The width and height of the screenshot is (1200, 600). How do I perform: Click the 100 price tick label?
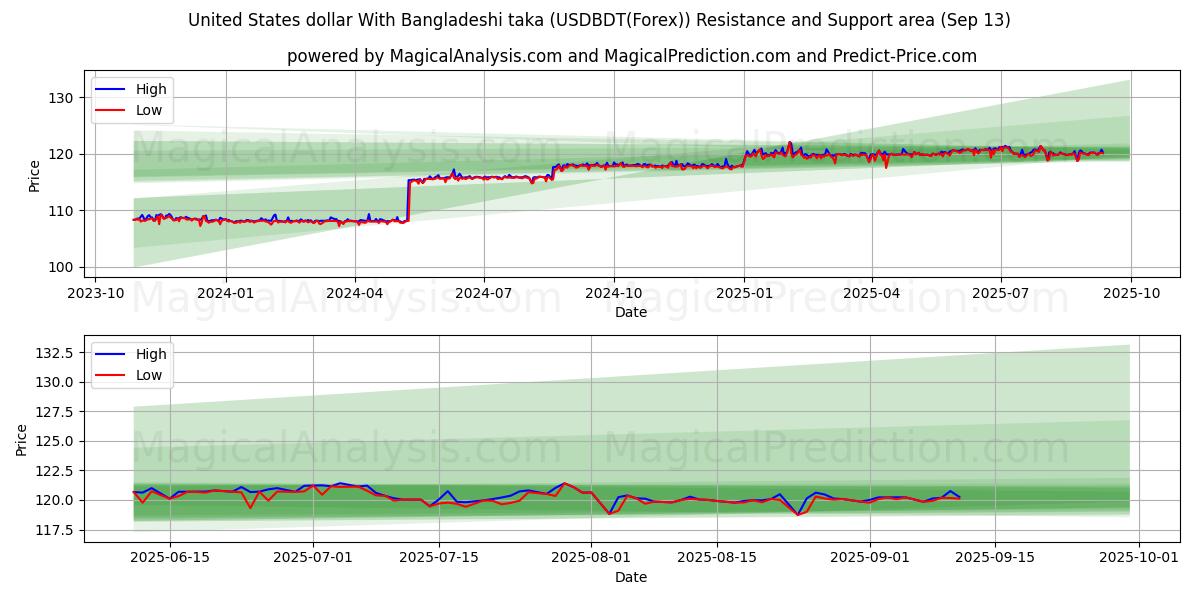click(60, 267)
